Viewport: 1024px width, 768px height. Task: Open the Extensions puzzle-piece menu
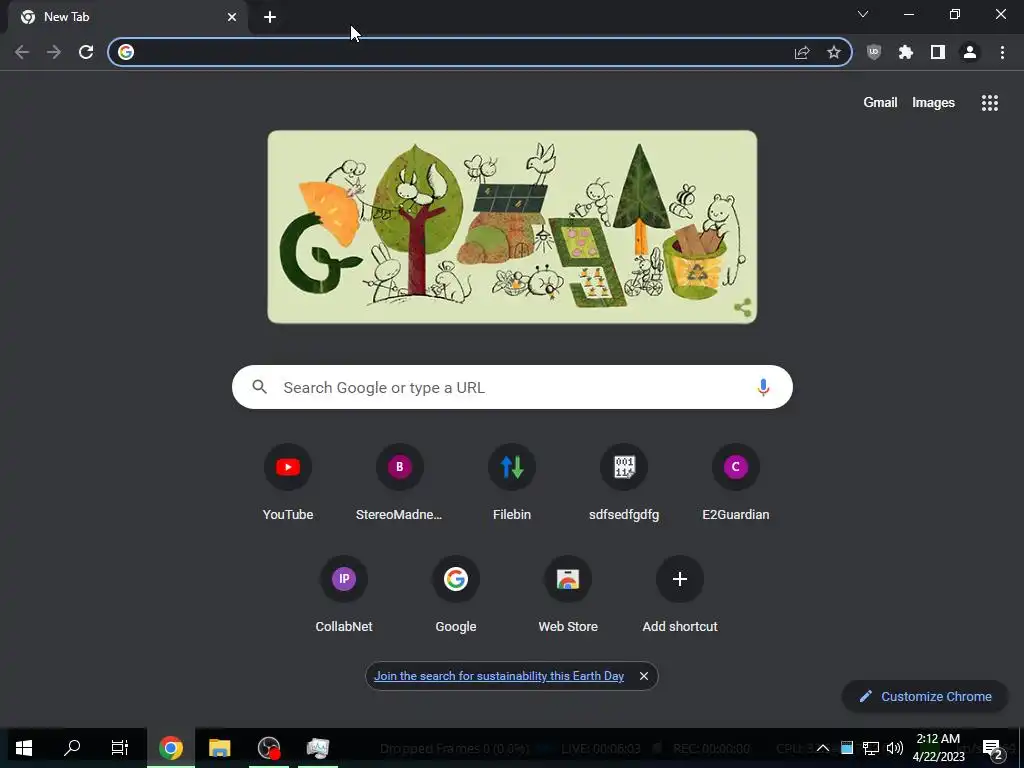(x=906, y=52)
